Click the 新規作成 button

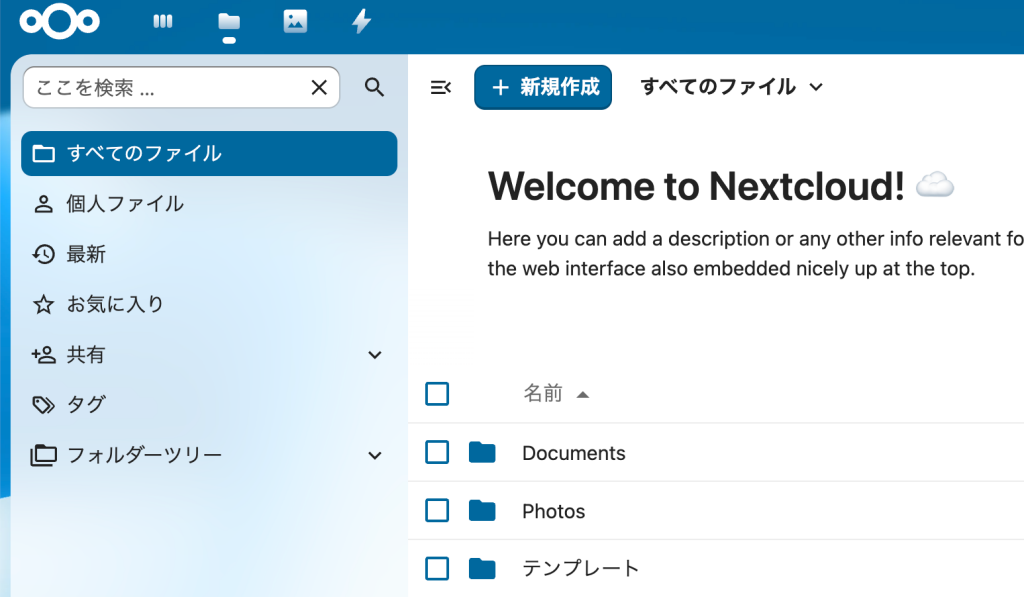click(543, 87)
